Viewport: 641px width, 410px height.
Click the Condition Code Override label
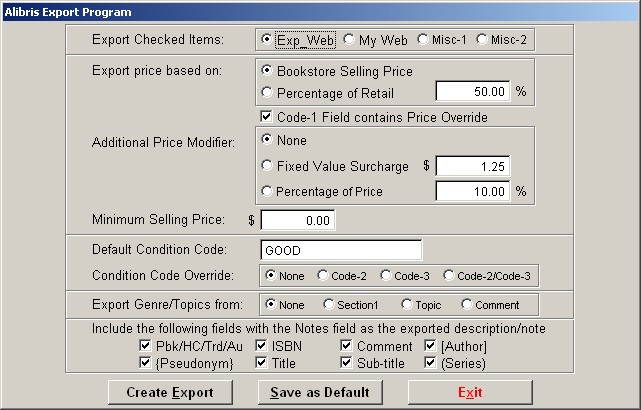[163, 276]
